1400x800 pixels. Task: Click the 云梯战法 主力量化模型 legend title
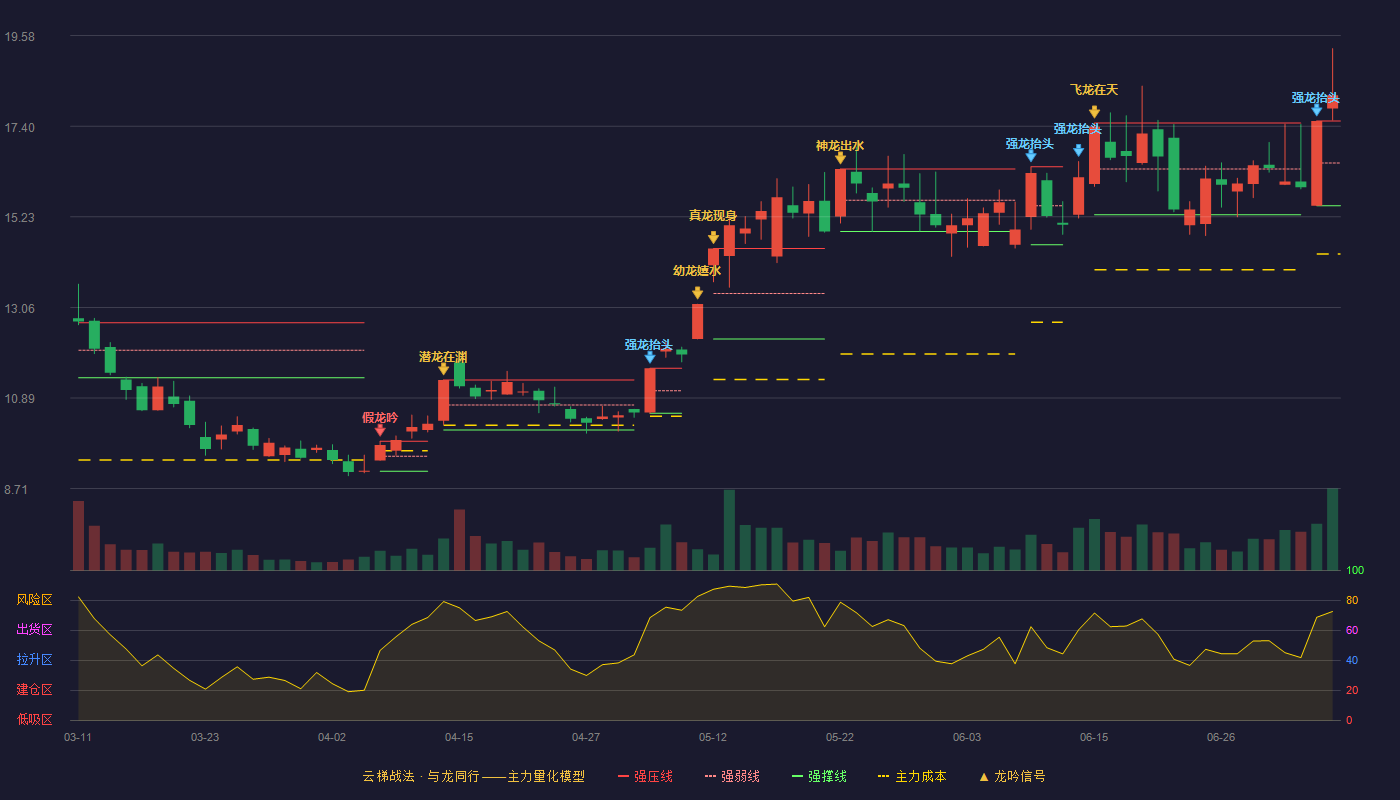[x=474, y=776]
